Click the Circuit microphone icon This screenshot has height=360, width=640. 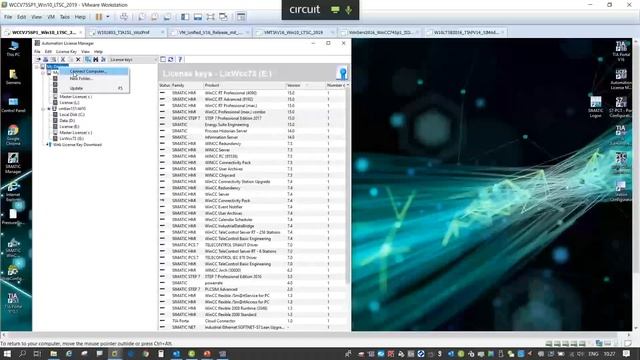[349, 10]
